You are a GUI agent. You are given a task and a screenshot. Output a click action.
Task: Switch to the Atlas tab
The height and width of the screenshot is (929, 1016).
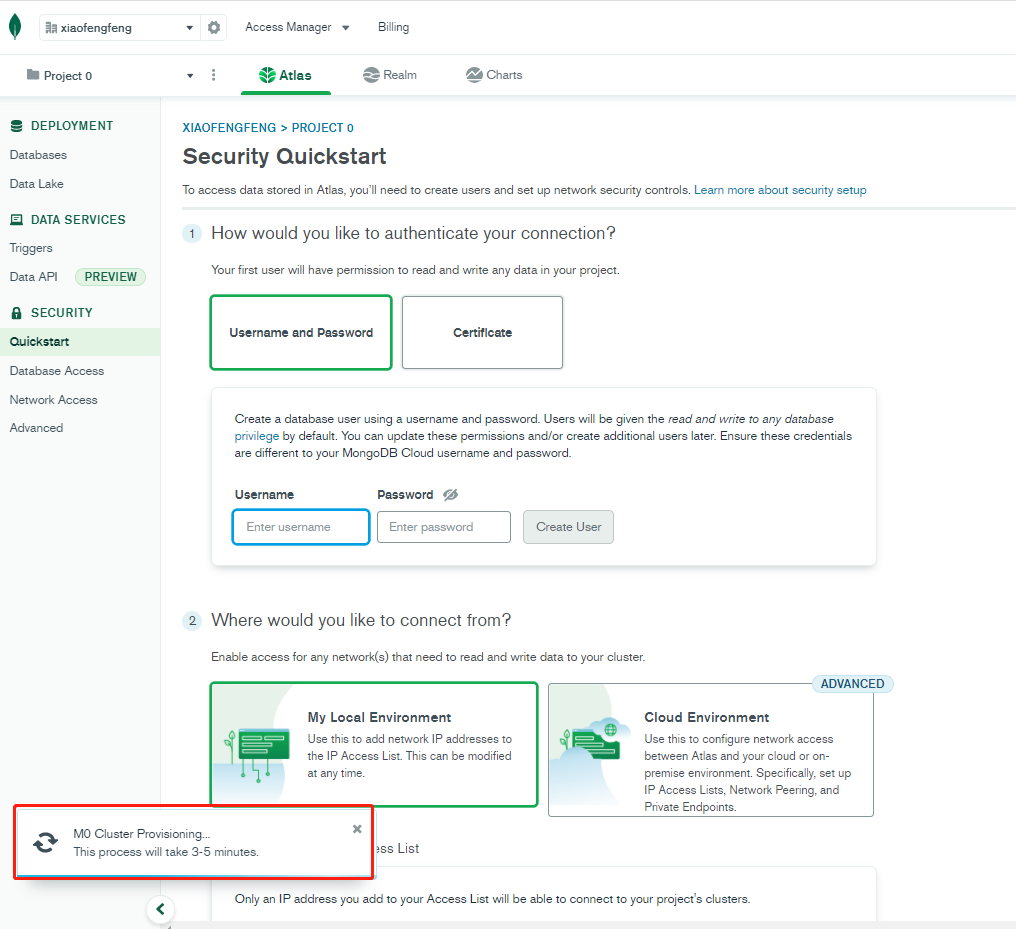(x=286, y=75)
